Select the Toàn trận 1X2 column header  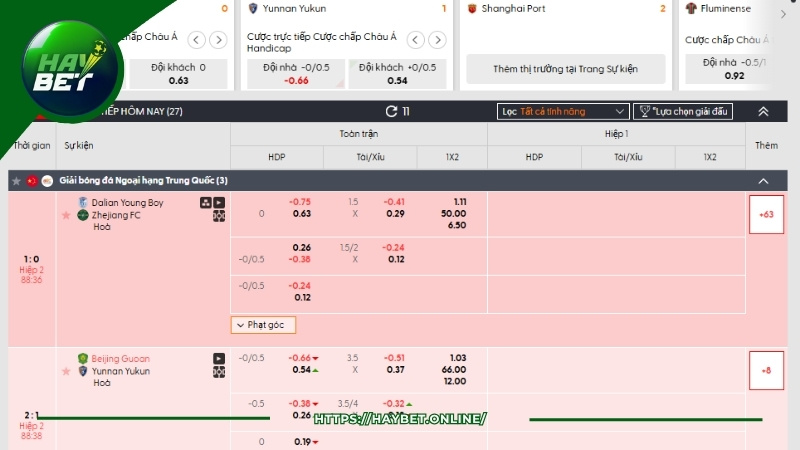452,157
